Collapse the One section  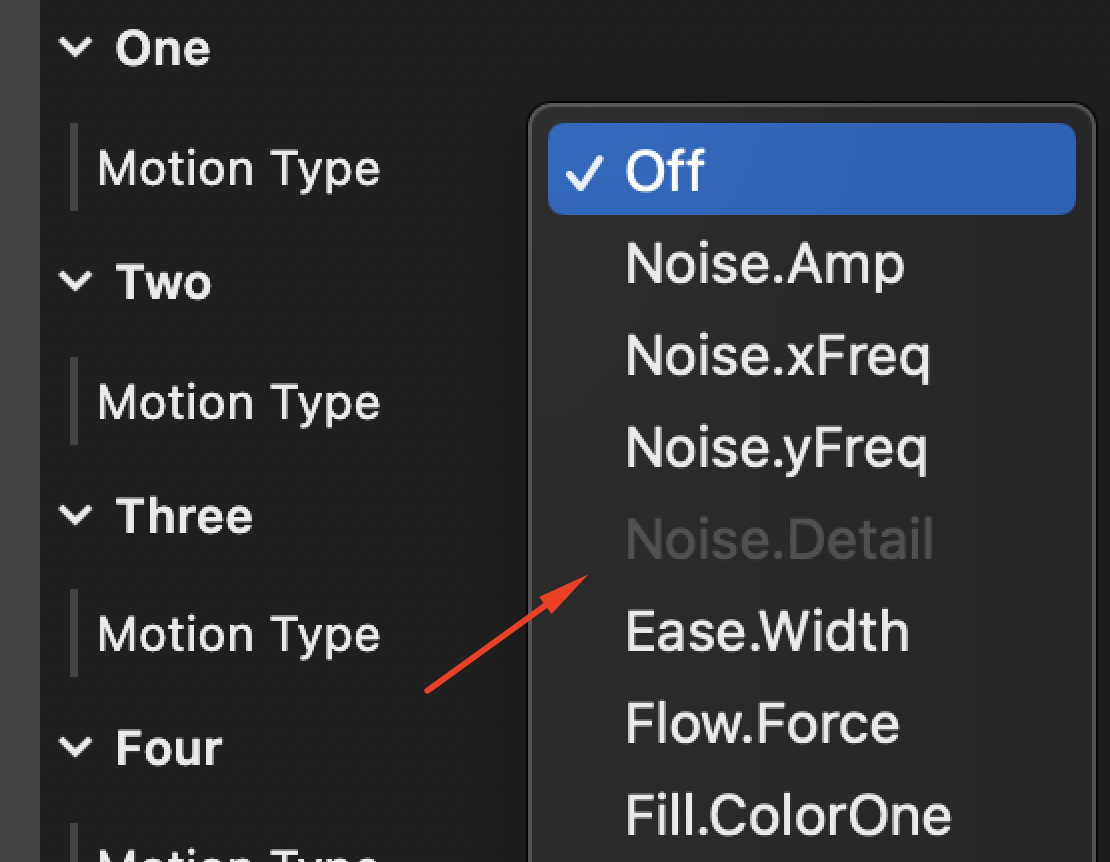tap(77, 47)
